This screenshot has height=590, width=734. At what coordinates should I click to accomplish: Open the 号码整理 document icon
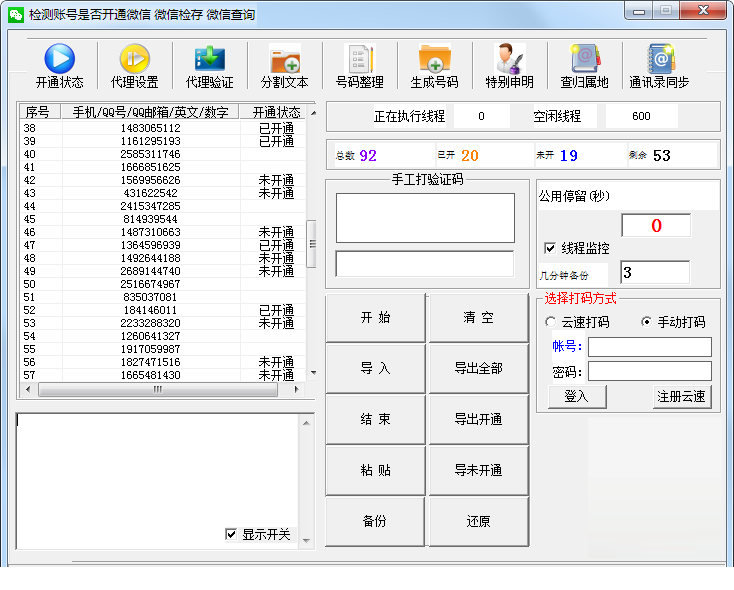[x=360, y=59]
